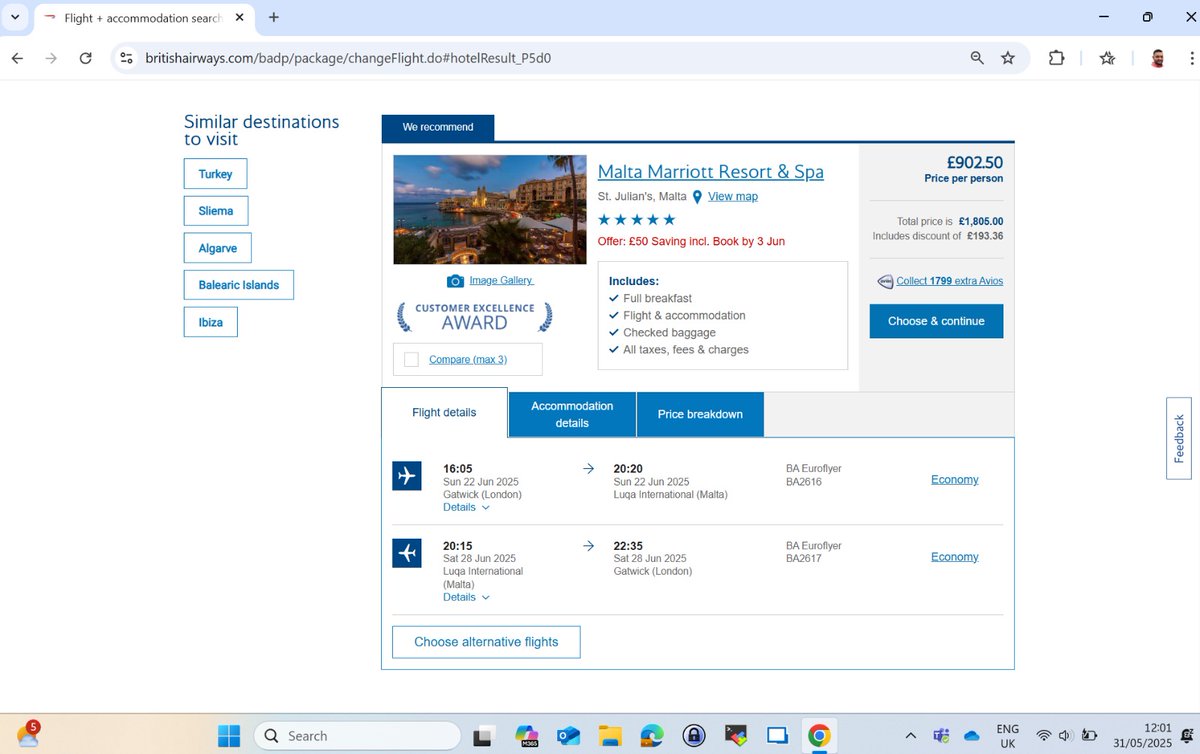Click the hotel five-star rating

coord(637,220)
